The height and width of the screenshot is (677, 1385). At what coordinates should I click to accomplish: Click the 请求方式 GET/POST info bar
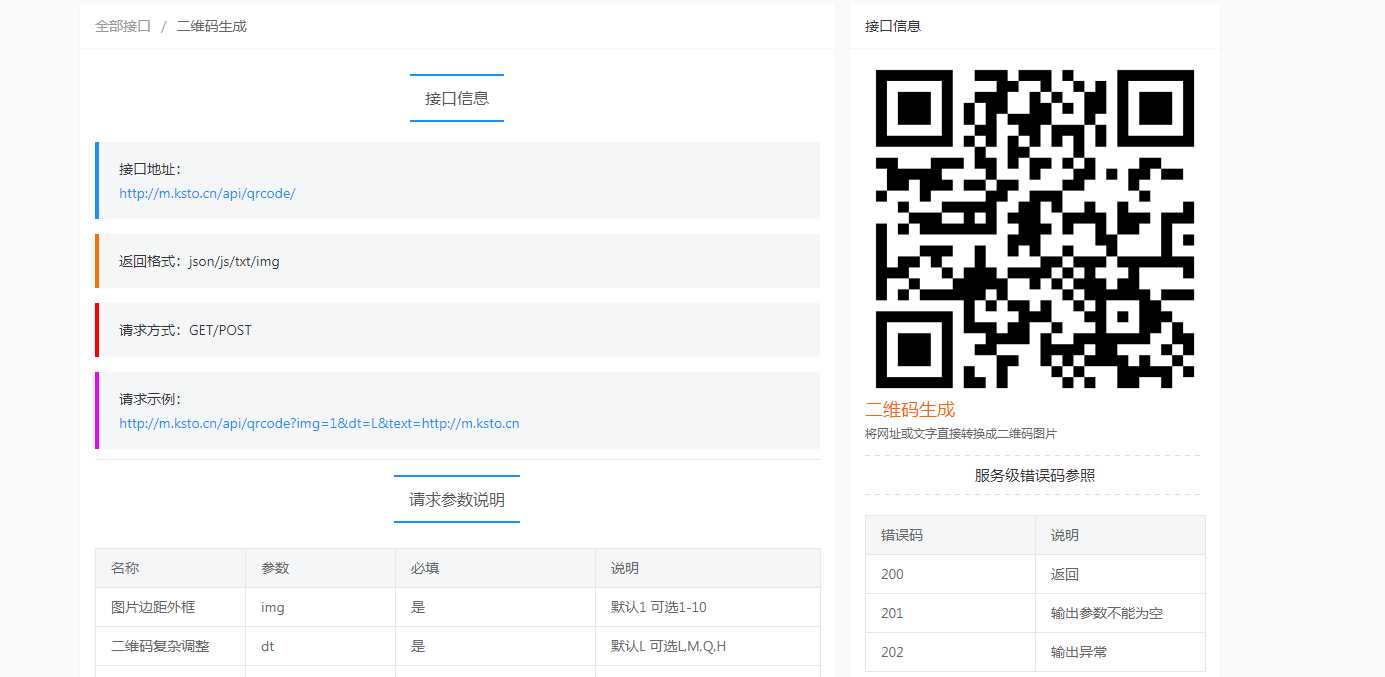point(457,329)
